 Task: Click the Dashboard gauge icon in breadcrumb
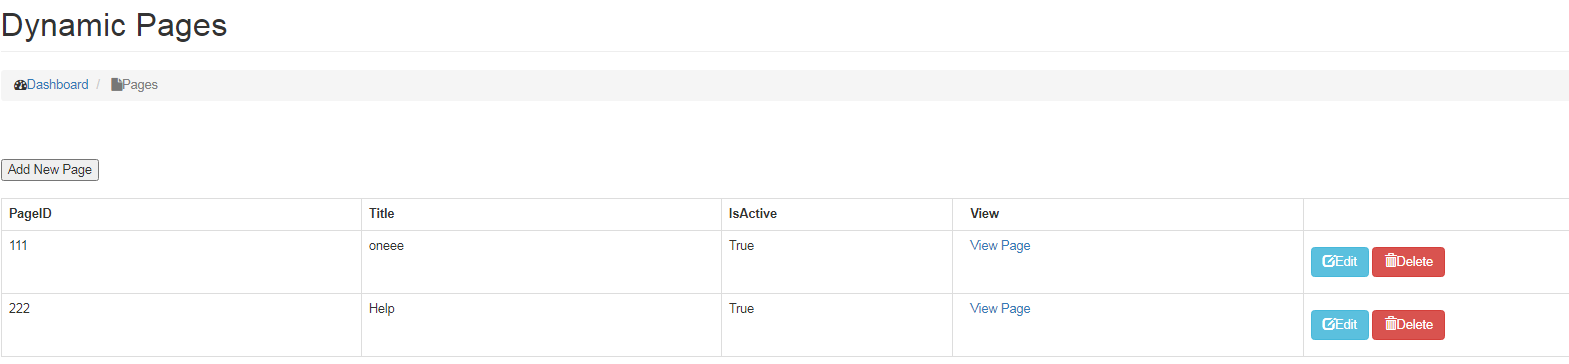20,85
